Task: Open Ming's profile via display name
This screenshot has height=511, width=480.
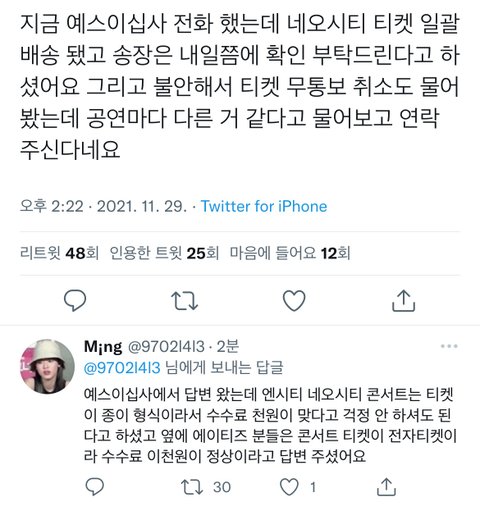Action: point(103,347)
